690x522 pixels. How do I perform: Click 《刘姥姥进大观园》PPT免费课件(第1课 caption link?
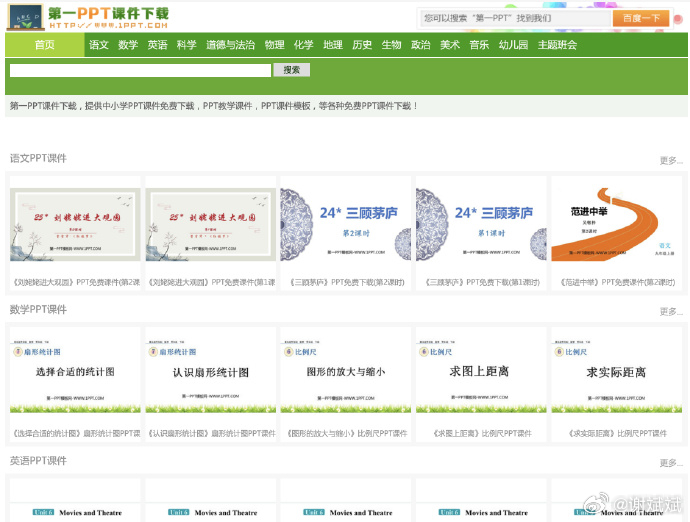[x=212, y=282]
